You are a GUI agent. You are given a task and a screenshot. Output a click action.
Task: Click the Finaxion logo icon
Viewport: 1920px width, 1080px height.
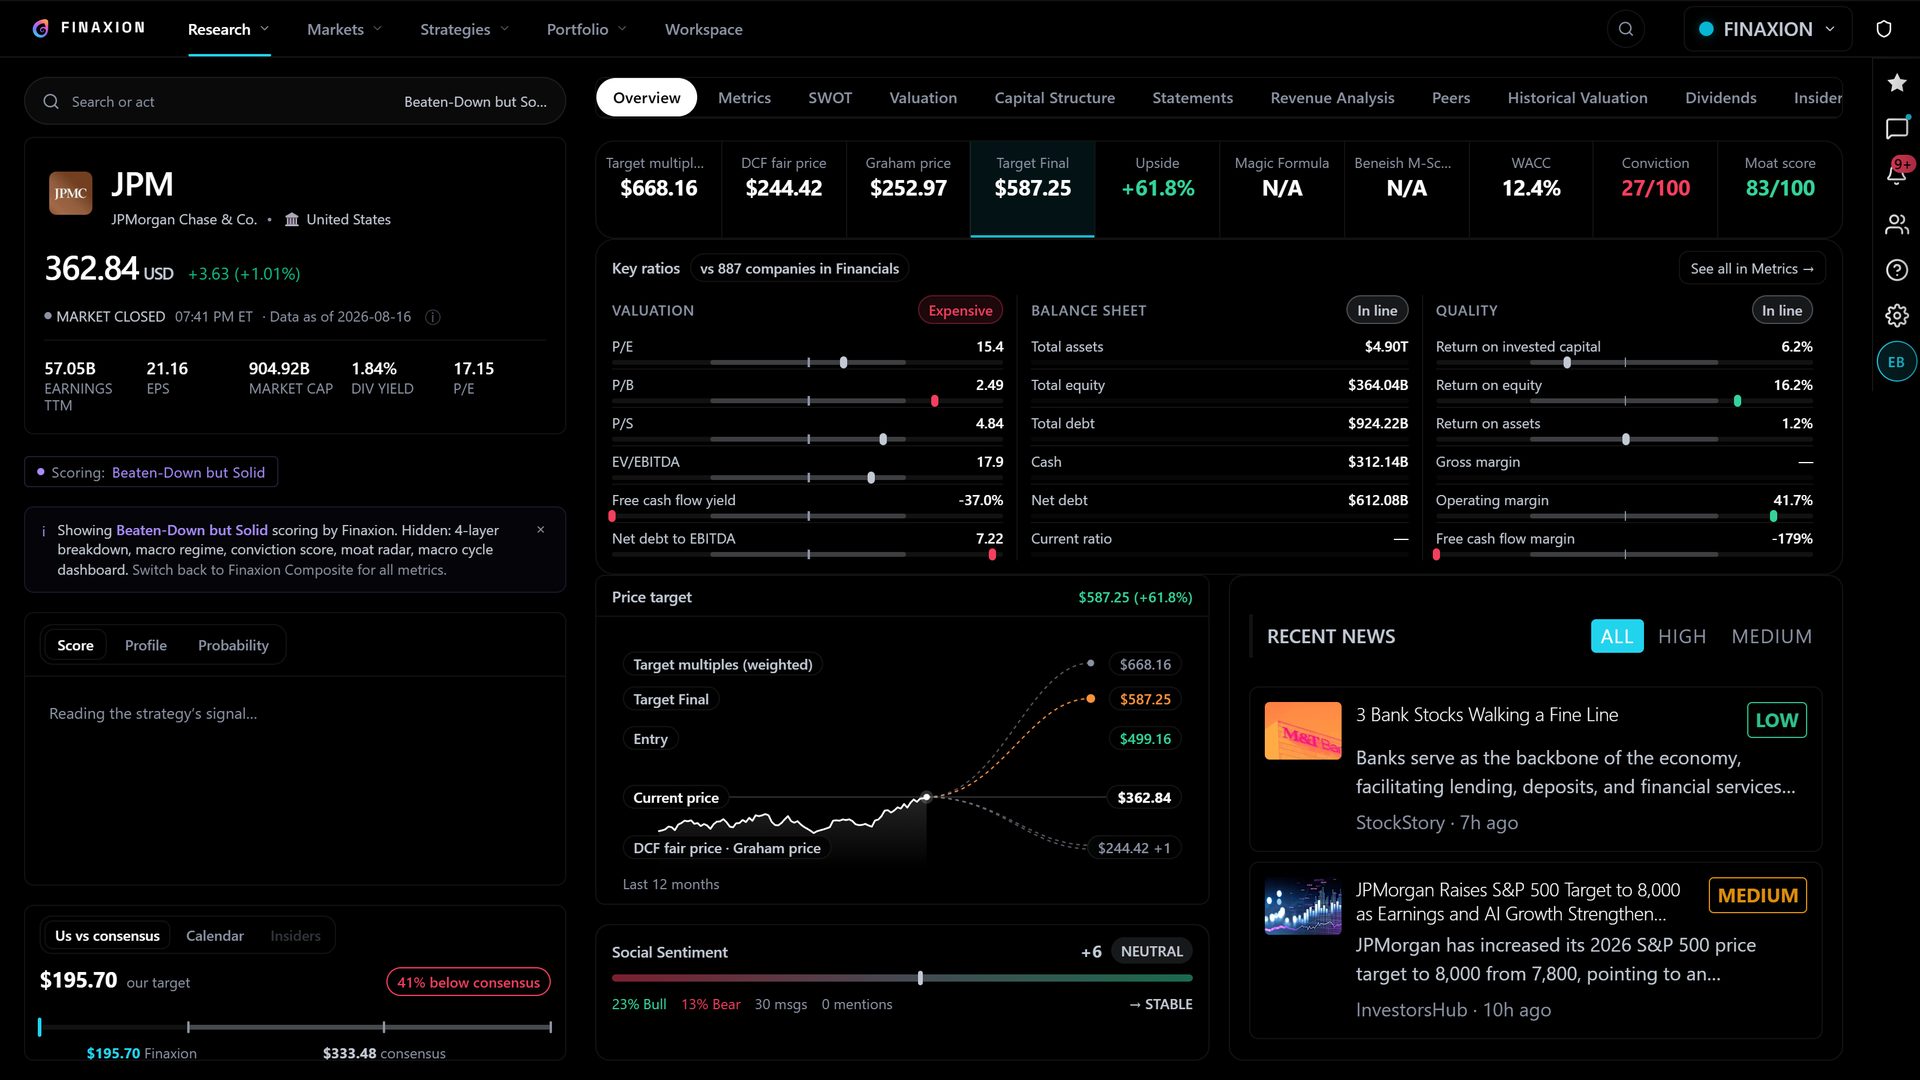click(x=40, y=29)
